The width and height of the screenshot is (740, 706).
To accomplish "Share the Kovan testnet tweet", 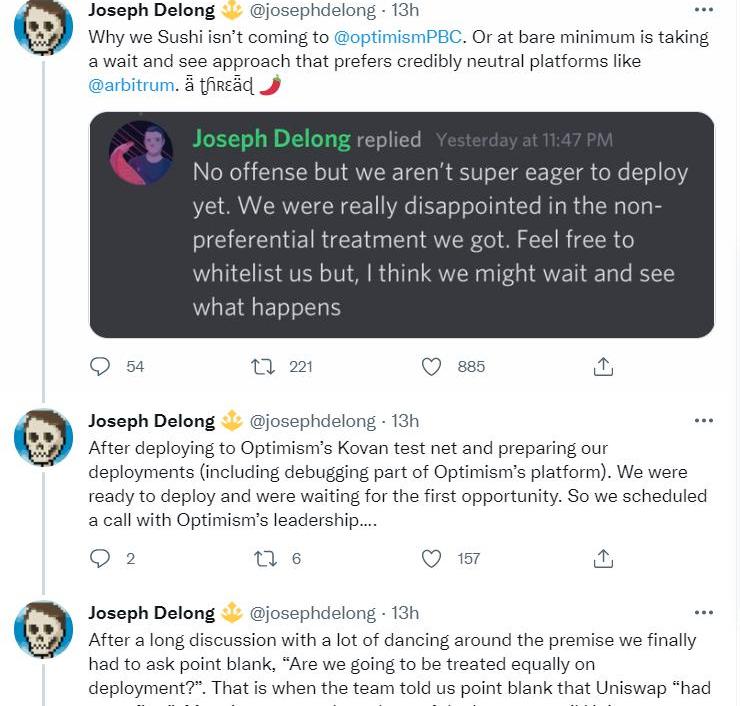I will pyautogui.click(x=603, y=558).
